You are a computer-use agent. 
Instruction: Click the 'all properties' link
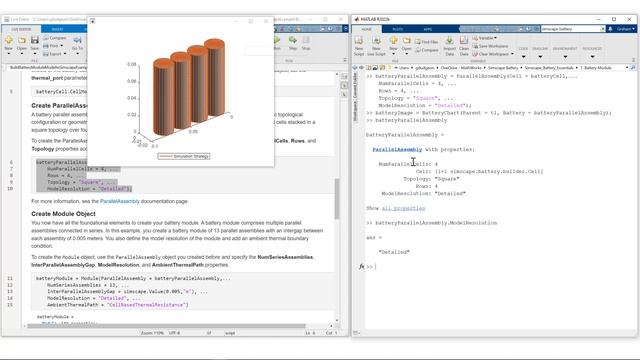coord(403,208)
